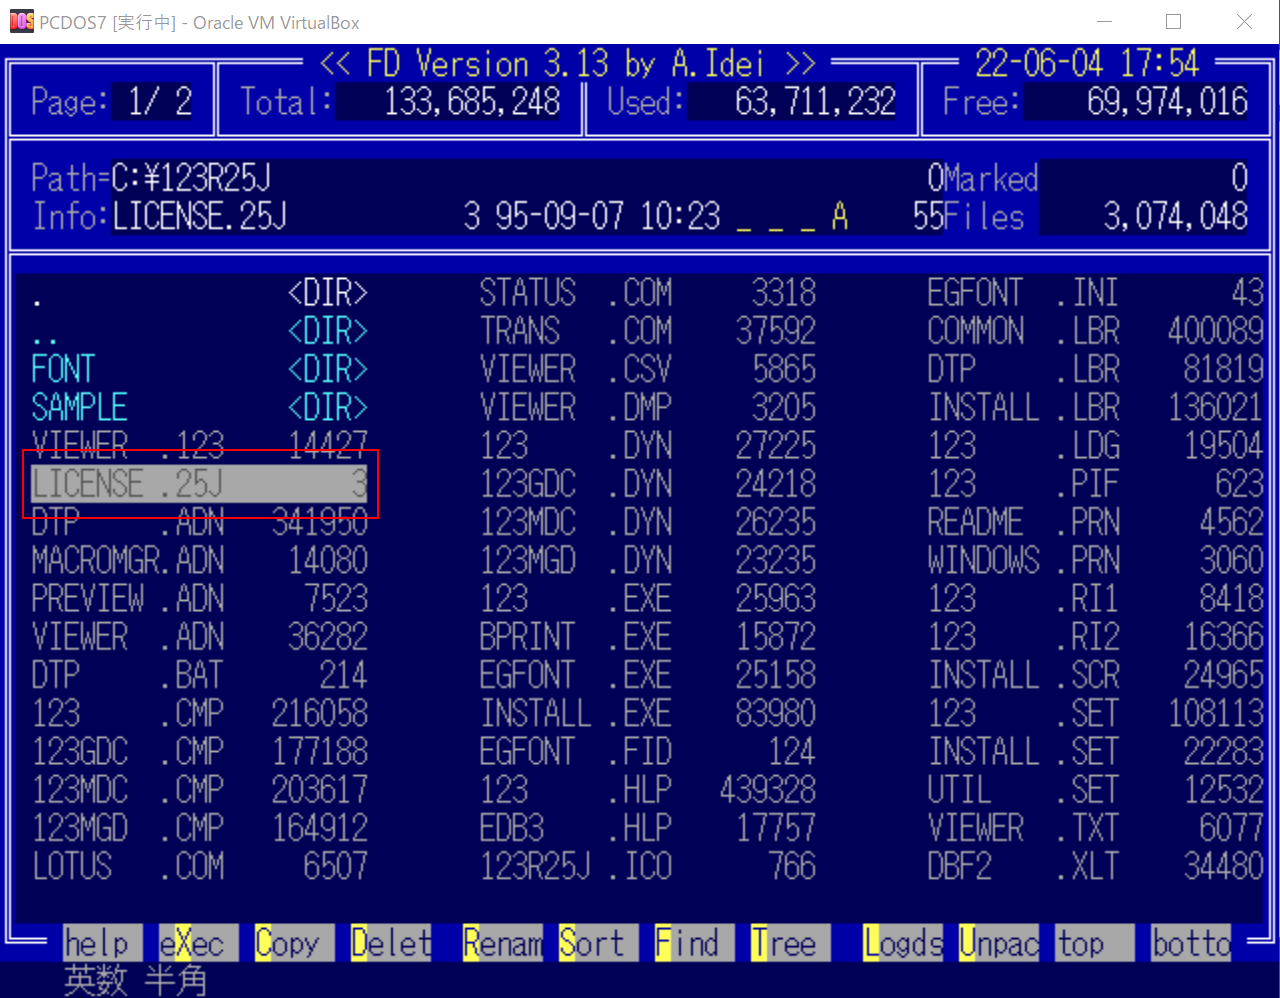The height and width of the screenshot is (998, 1280).
Task: Select the Unpac command in bottom bar
Action: click(x=999, y=943)
